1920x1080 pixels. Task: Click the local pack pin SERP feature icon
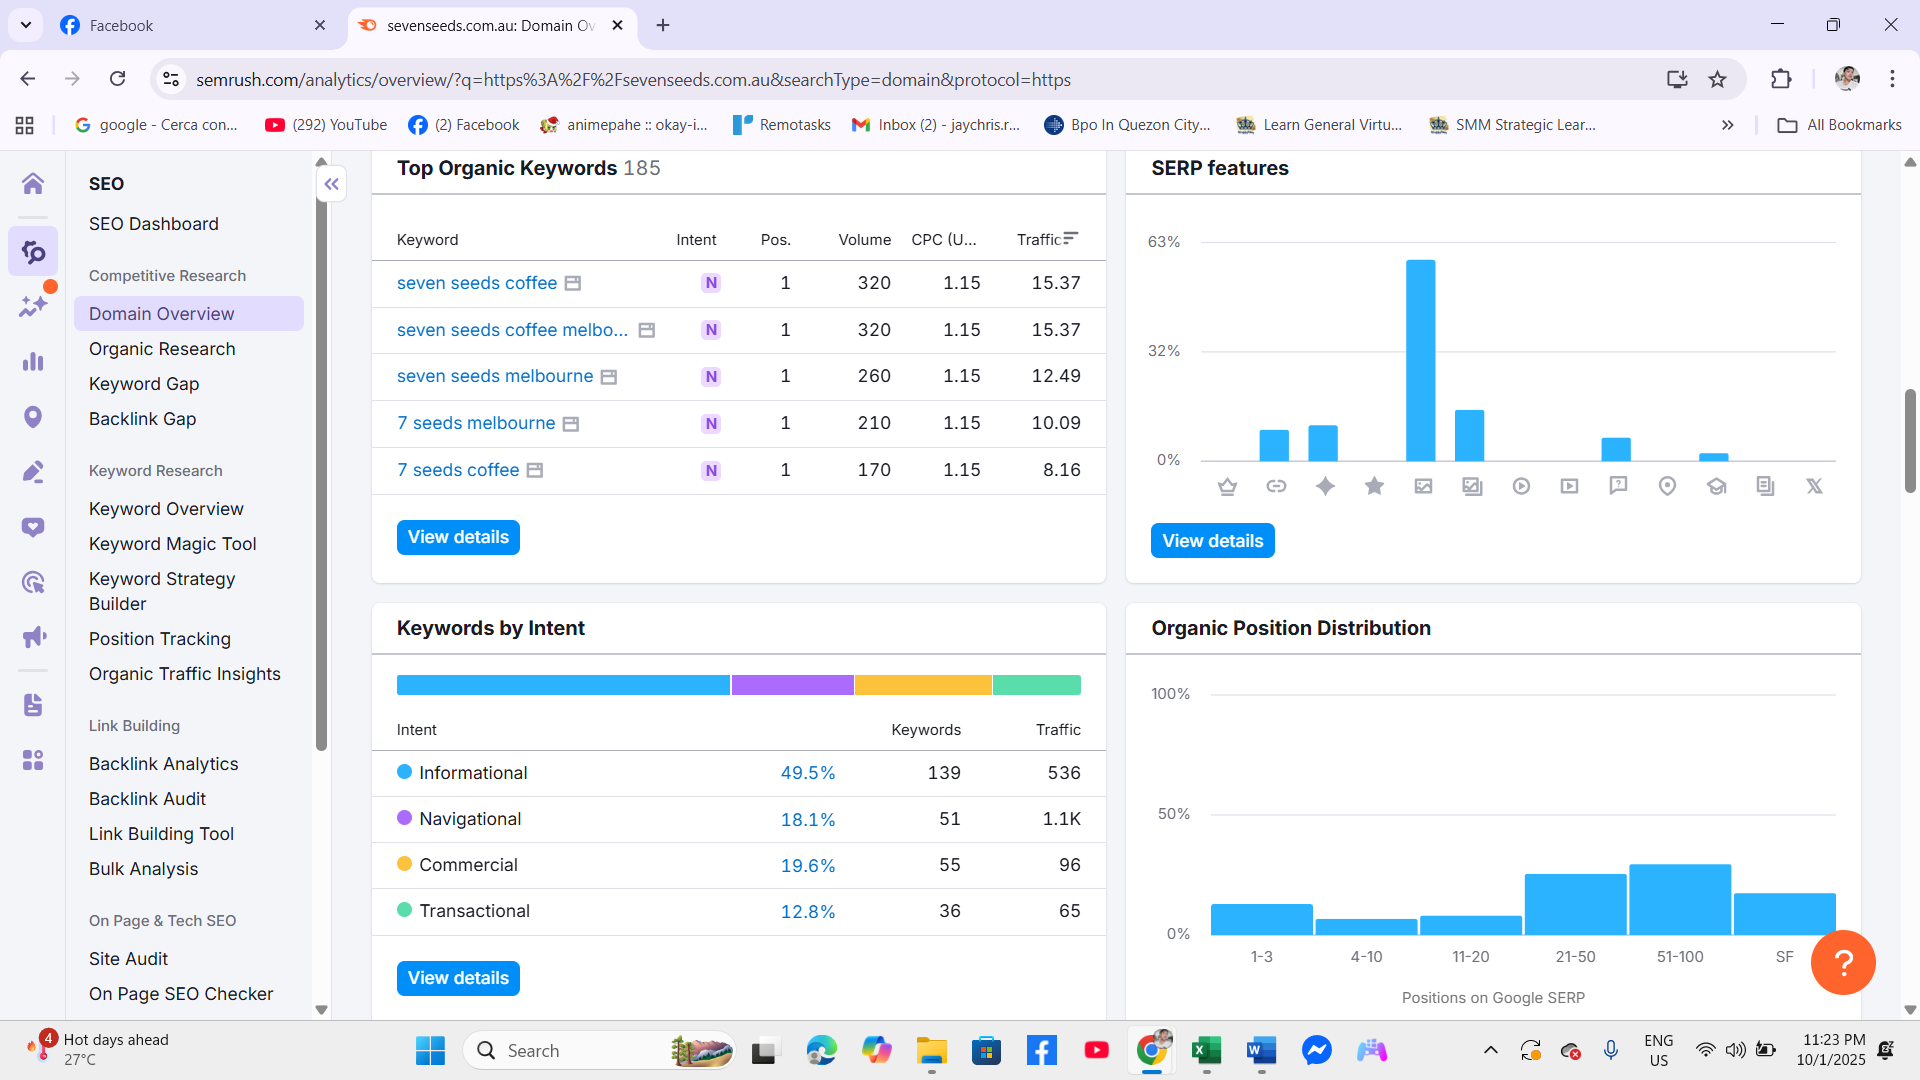1667,486
